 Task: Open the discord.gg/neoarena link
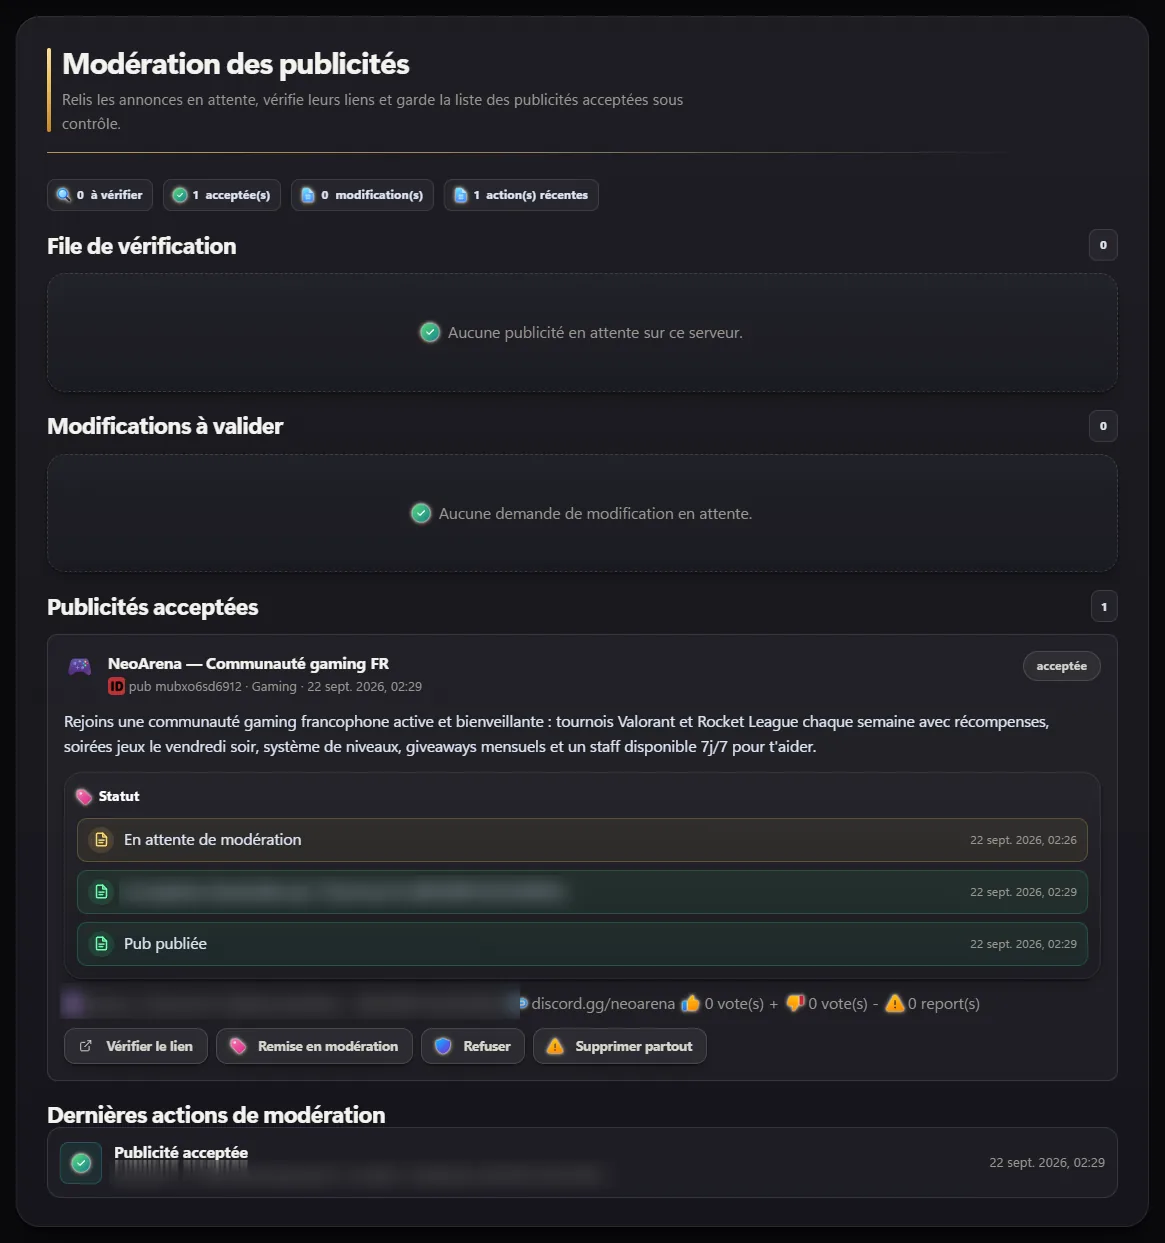[x=603, y=1003]
